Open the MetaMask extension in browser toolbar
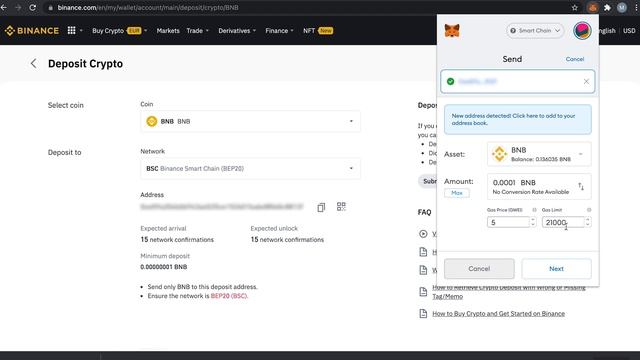The image size is (640, 360). [593, 8]
